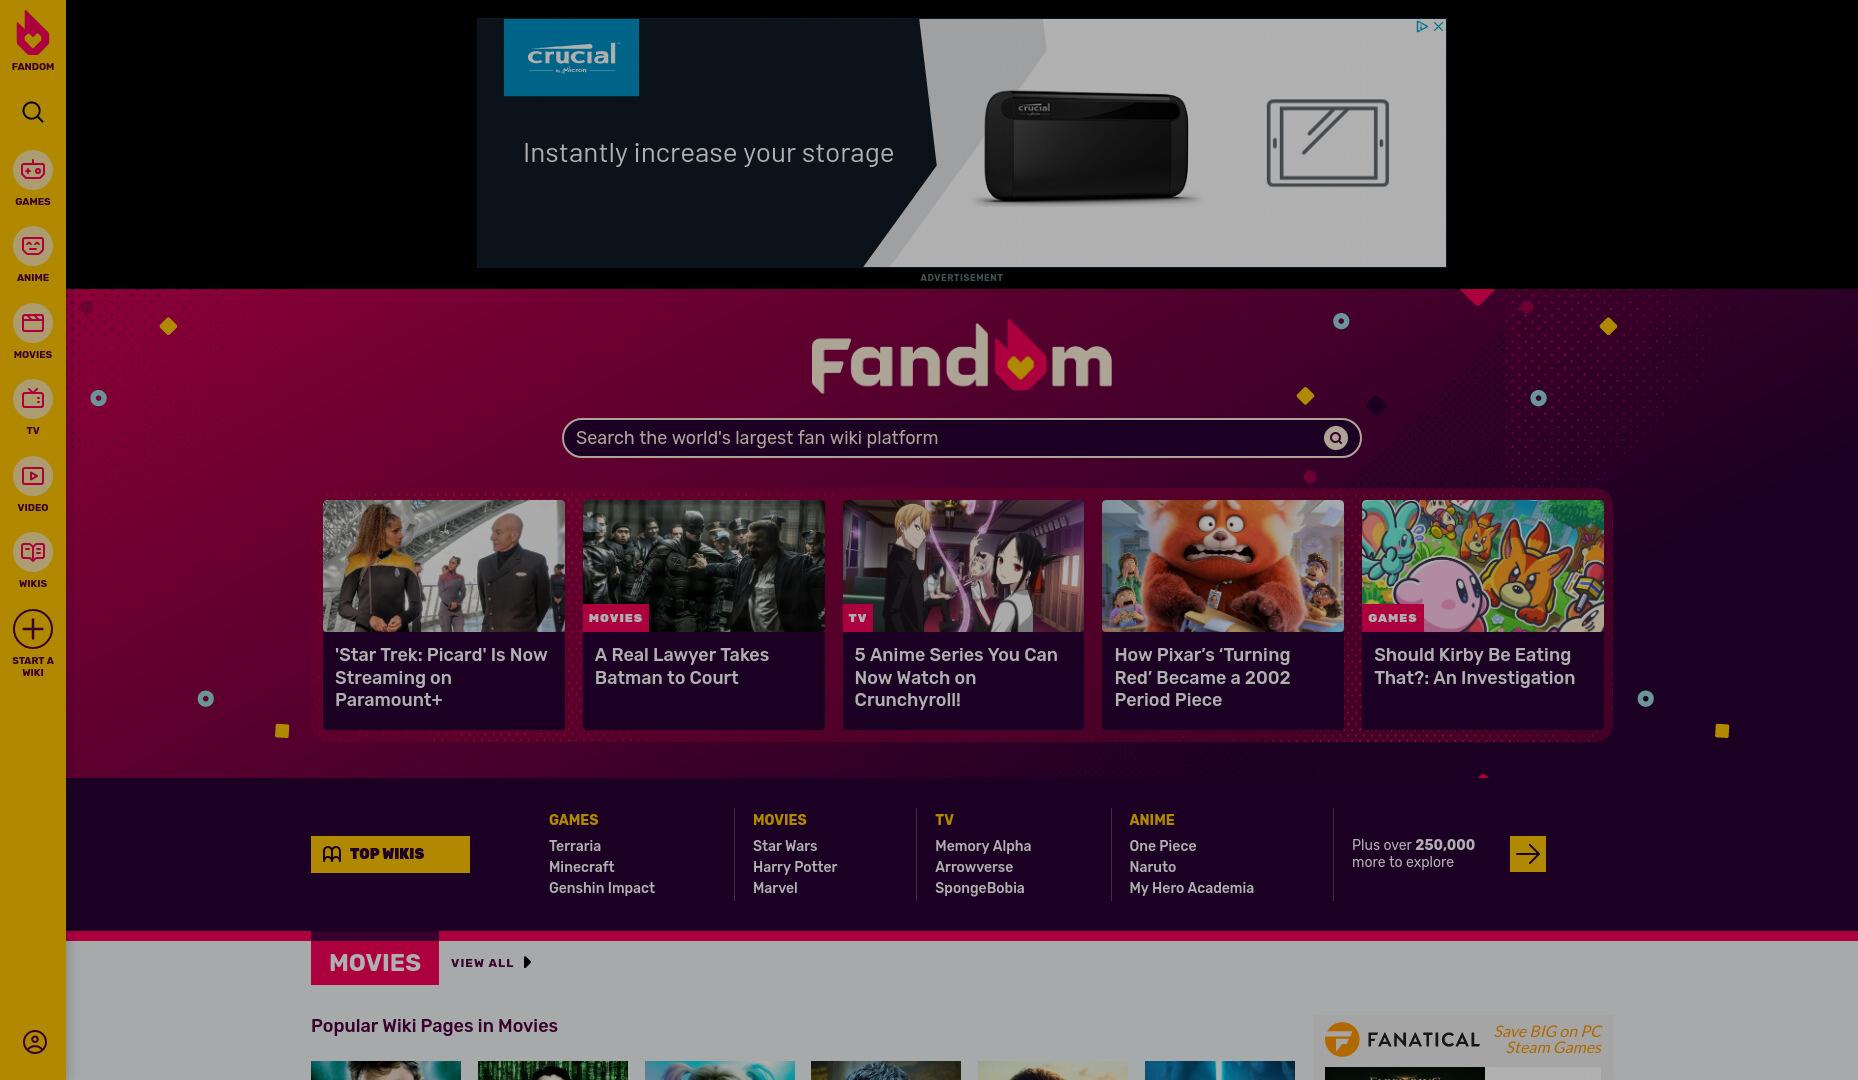Open the Naruto wiki link
This screenshot has width=1858, height=1080.
(x=1152, y=867)
